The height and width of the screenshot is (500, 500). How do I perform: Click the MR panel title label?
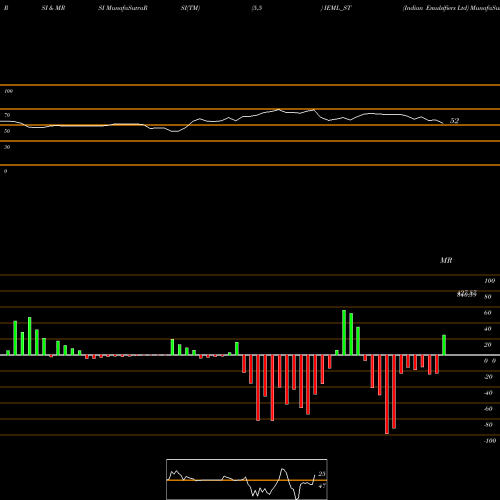tap(446, 260)
